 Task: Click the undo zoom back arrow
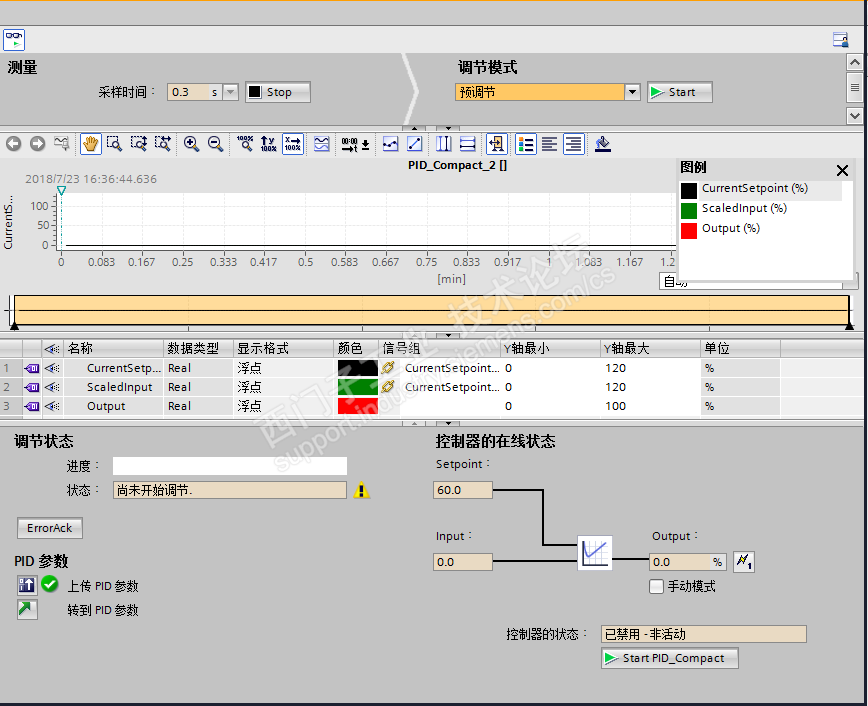click(x=14, y=144)
